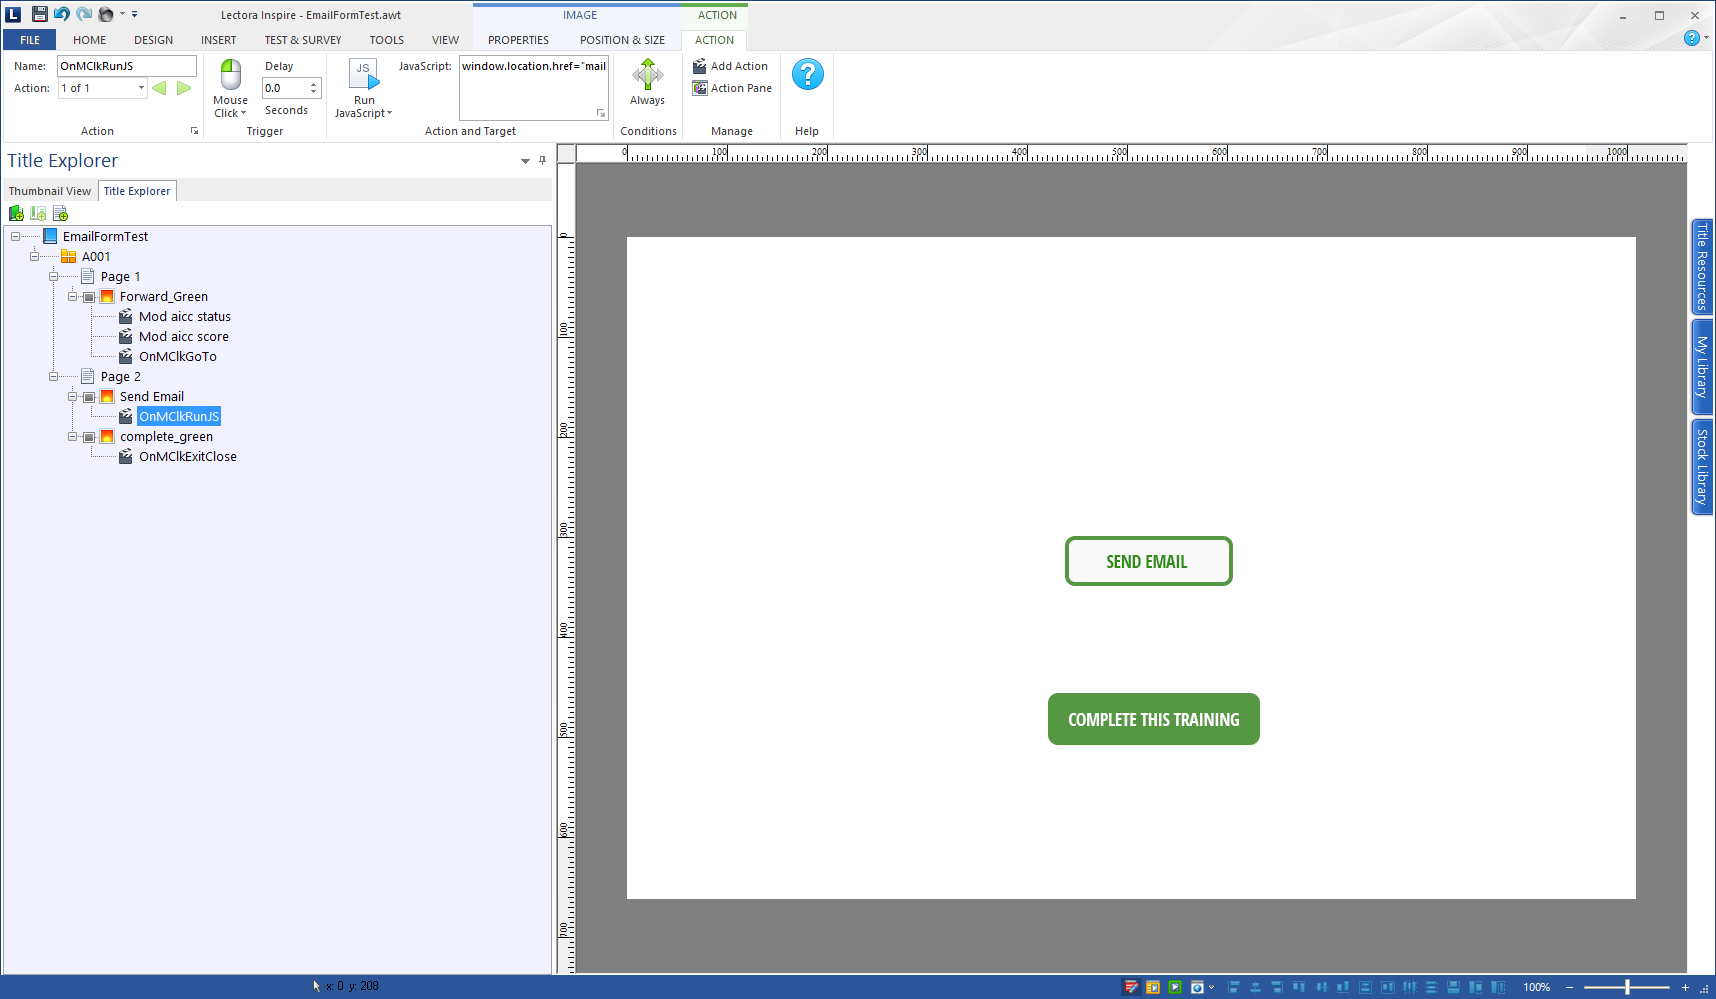This screenshot has width=1716, height=999.
Task: Click the JavaScript code text box
Action: [x=534, y=88]
